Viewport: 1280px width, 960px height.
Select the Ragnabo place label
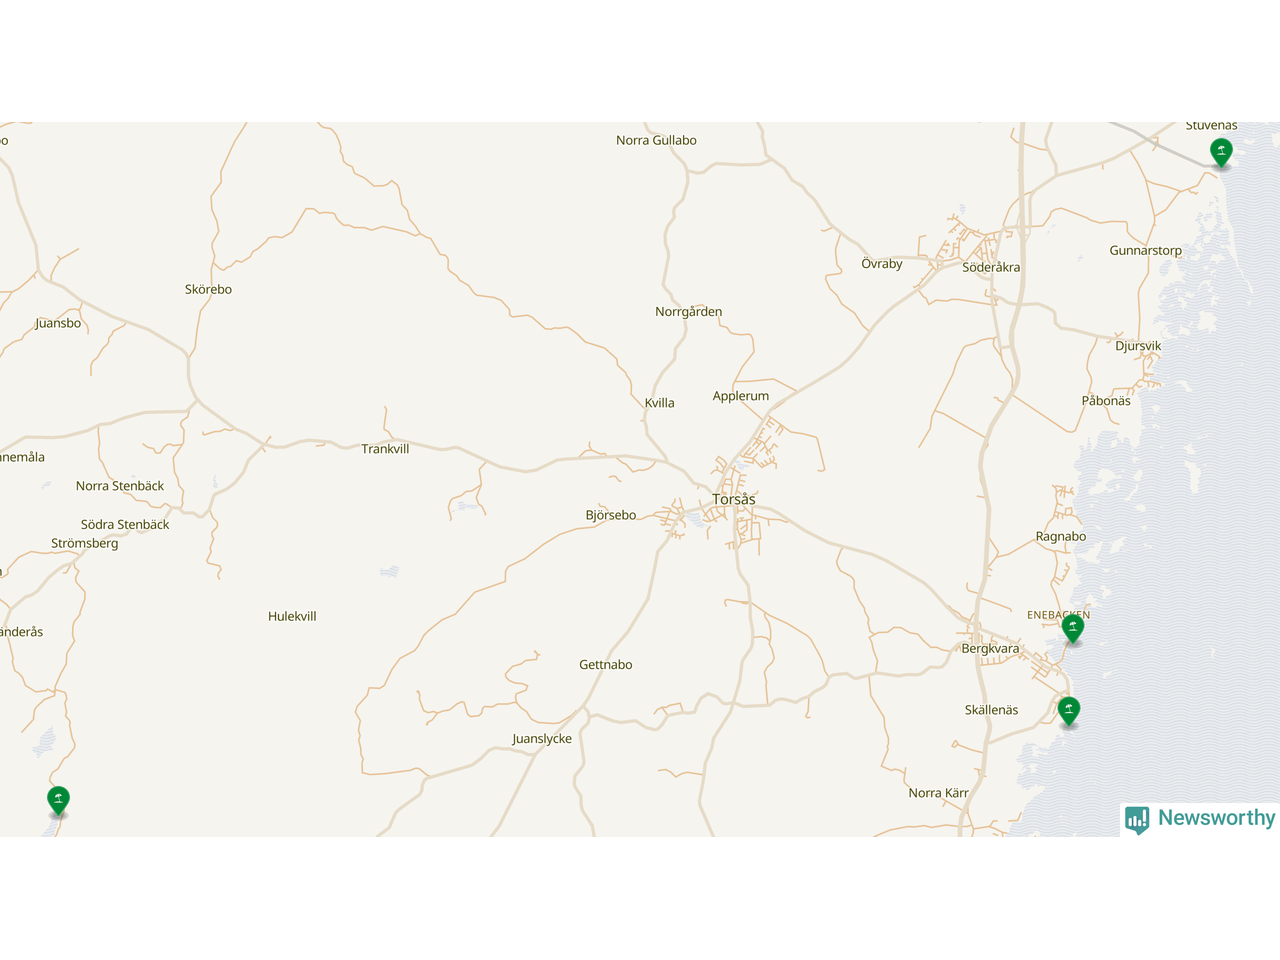tap(1061, 537)
